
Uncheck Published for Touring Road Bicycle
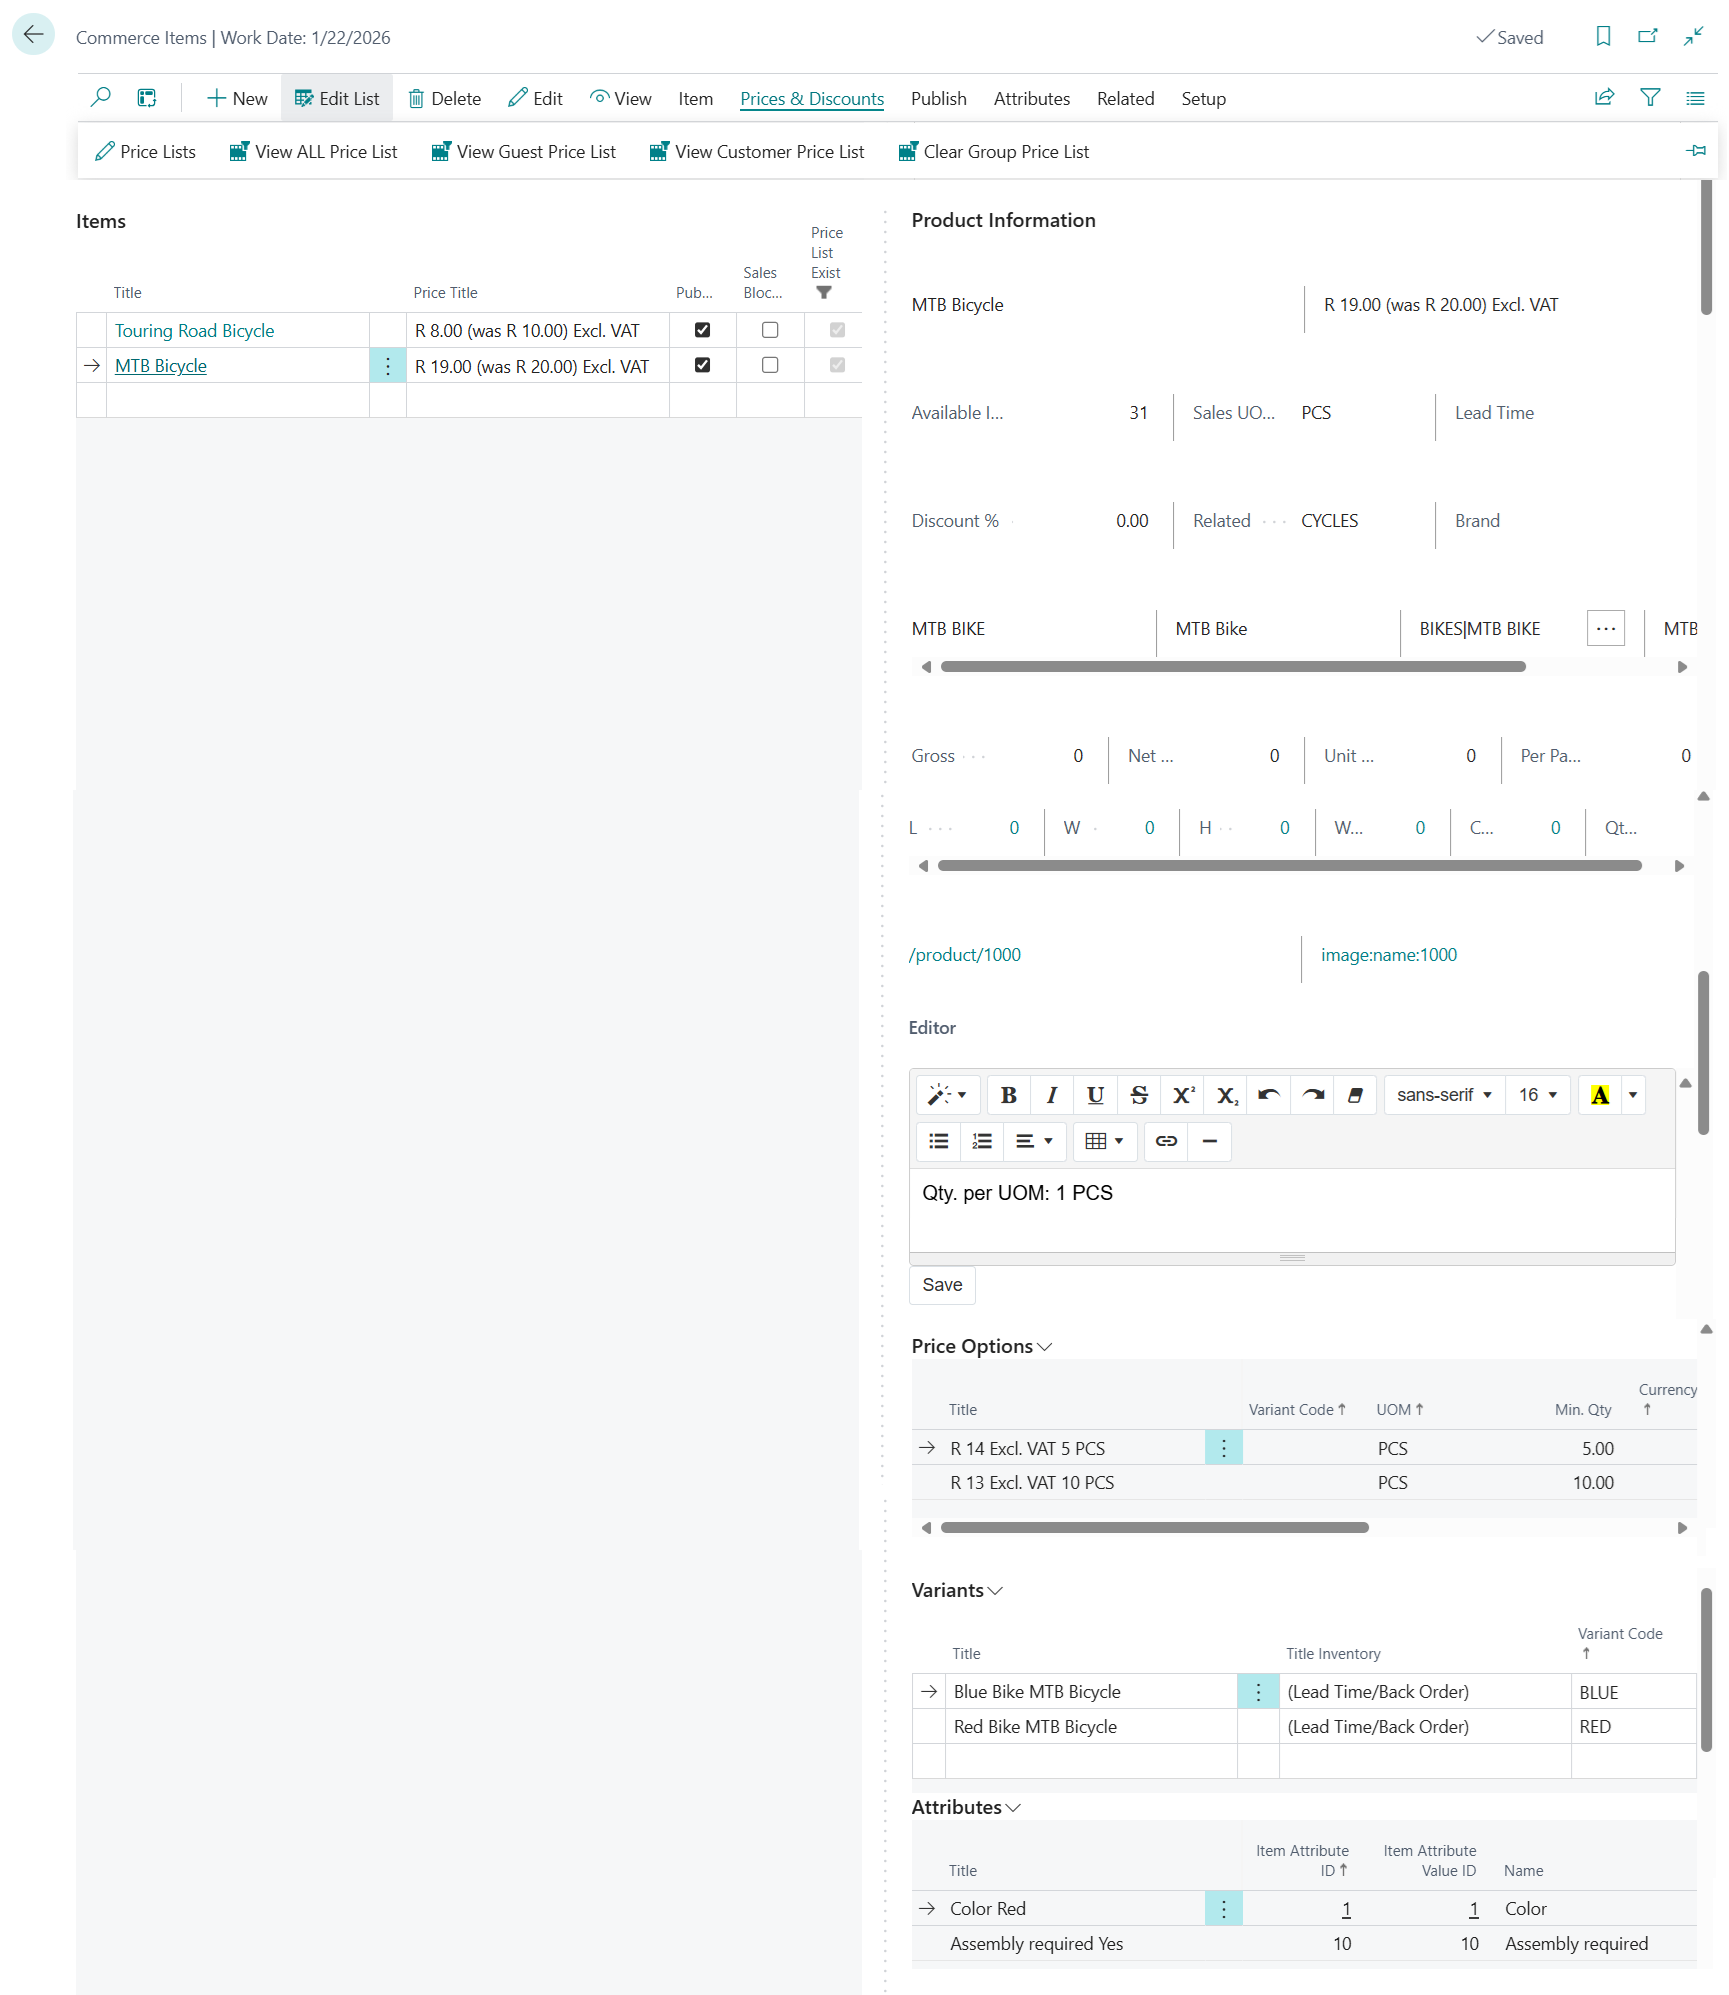702,329
